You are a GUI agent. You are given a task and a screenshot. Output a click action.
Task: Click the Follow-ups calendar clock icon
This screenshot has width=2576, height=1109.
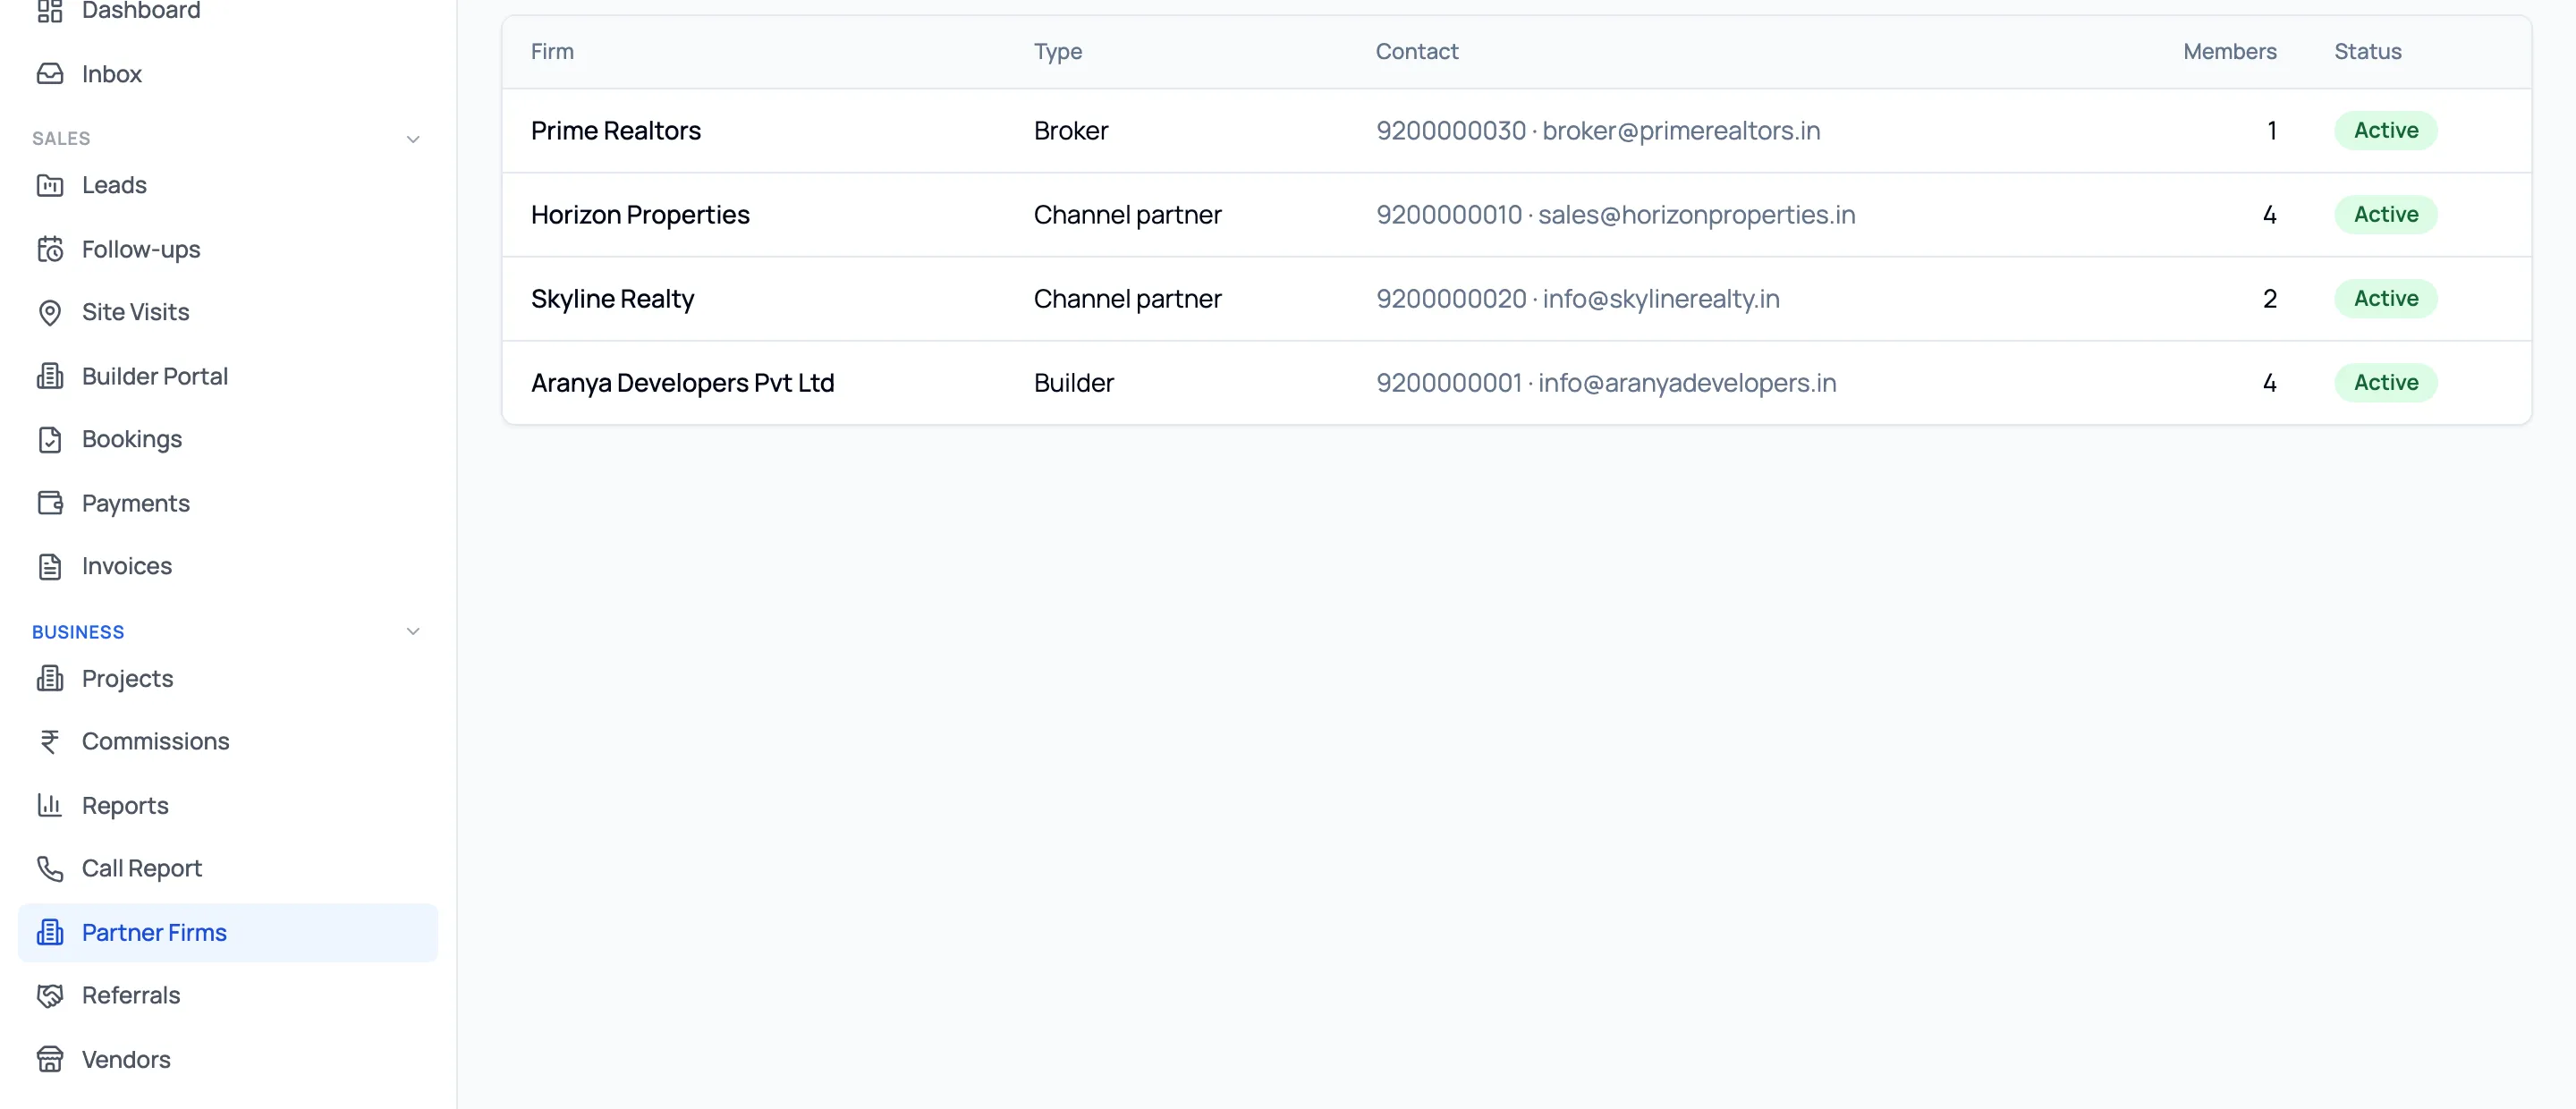[x=50, y=249]
